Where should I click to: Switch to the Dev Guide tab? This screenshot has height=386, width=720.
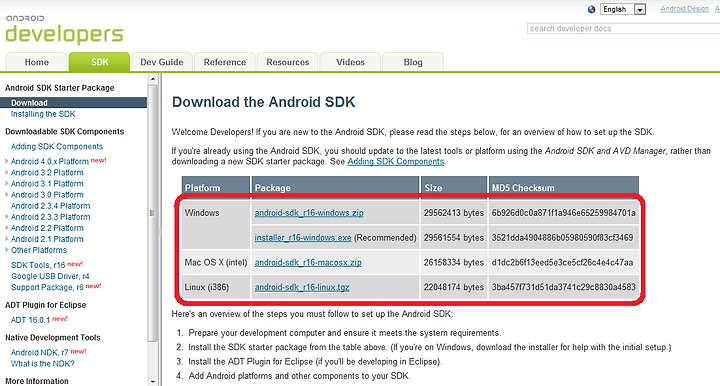pyautogui.click(x=162, y=62)
